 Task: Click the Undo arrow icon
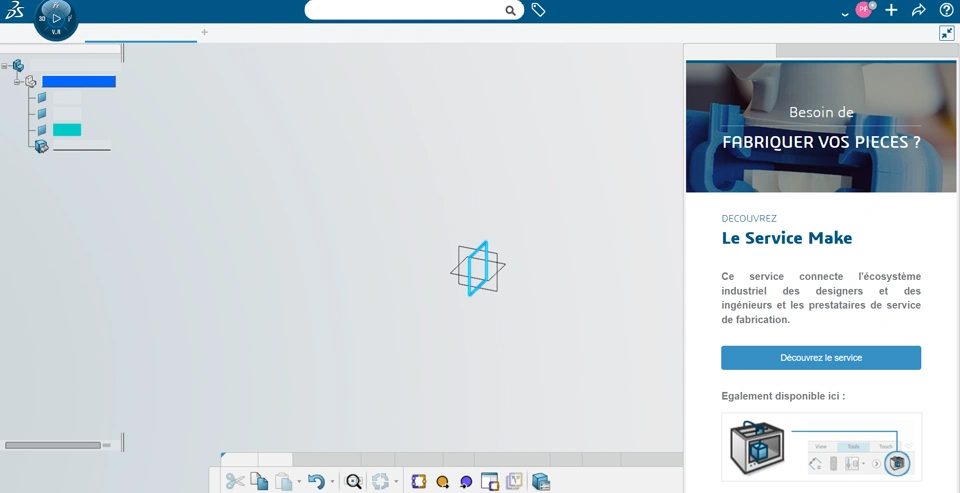[x=316, y=481]
